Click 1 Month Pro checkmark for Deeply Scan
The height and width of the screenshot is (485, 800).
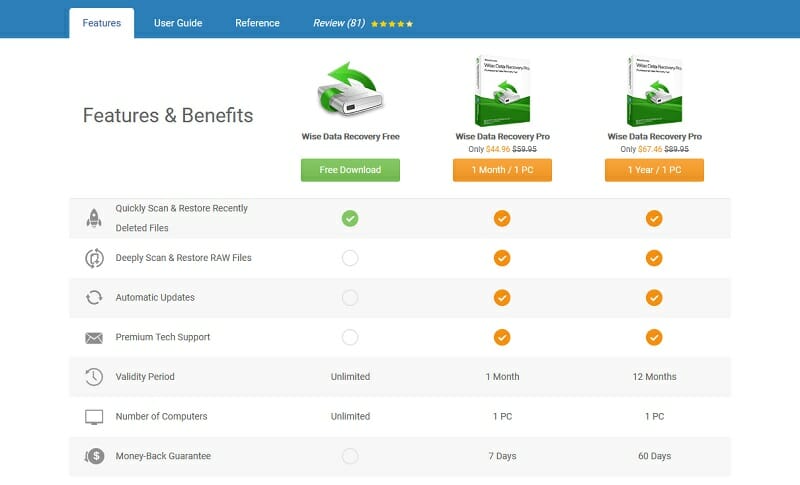(502, 258)
